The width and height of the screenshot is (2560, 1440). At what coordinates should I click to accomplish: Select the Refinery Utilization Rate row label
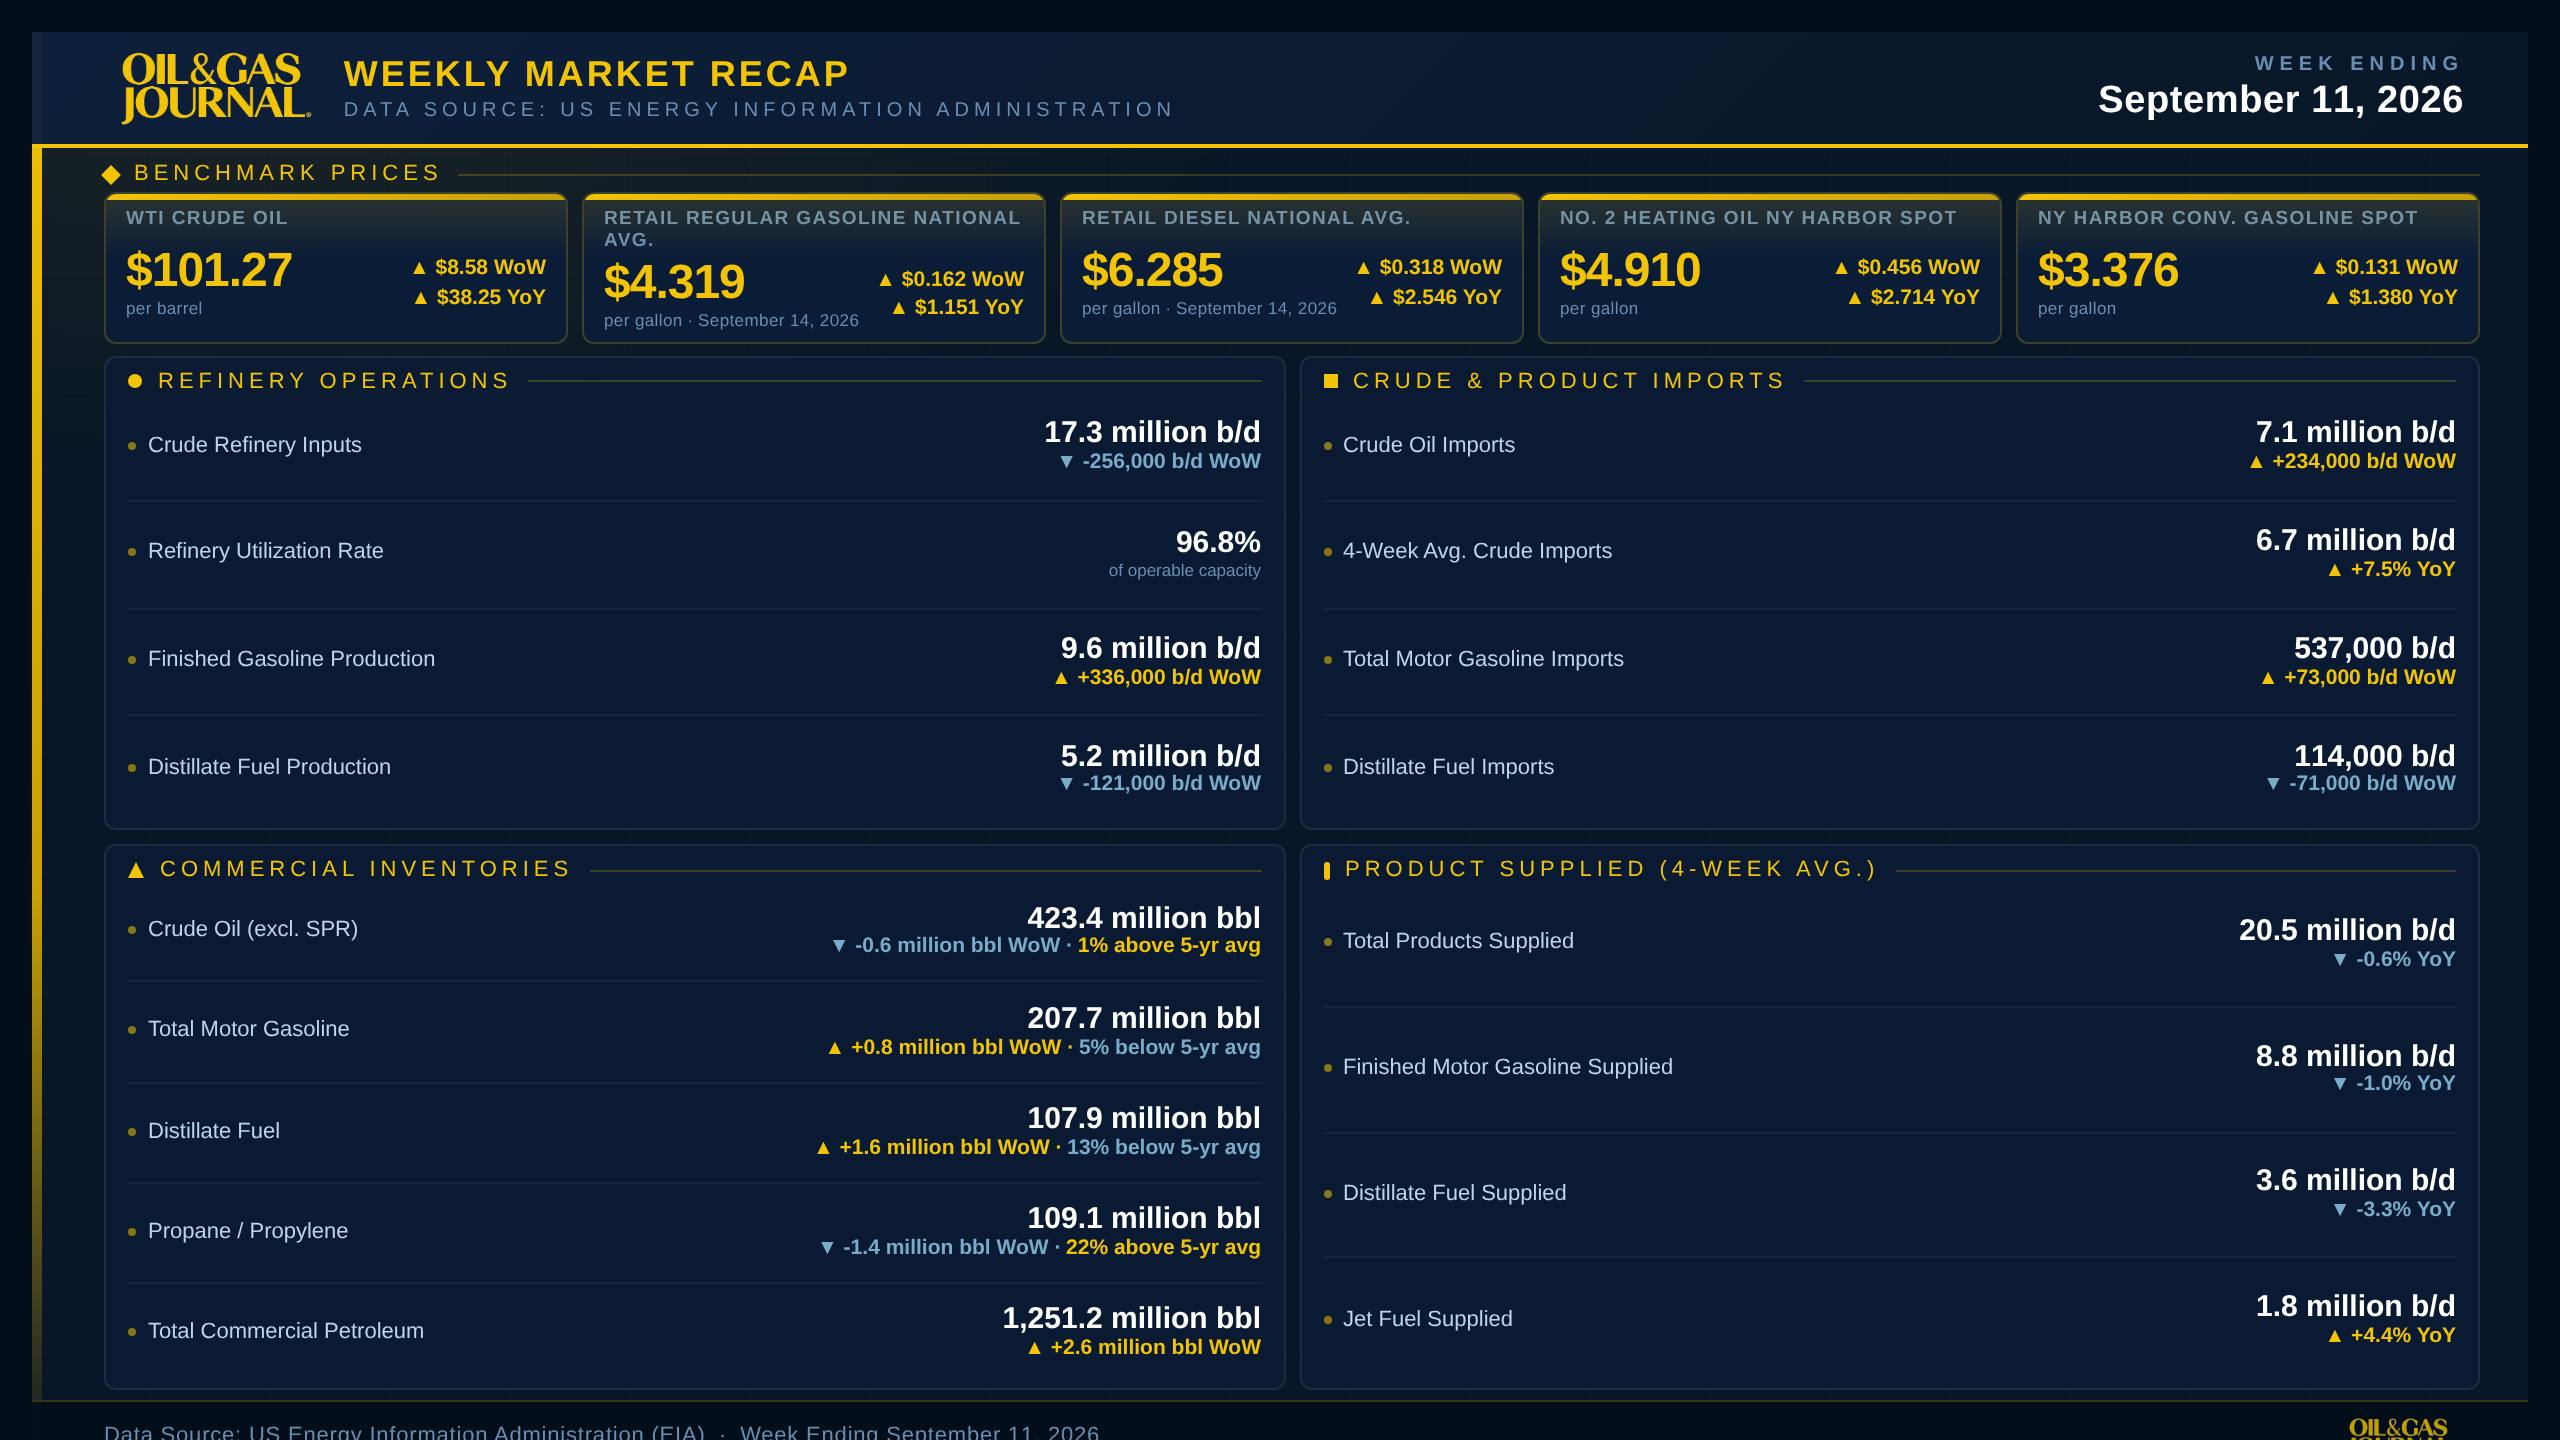266,551
